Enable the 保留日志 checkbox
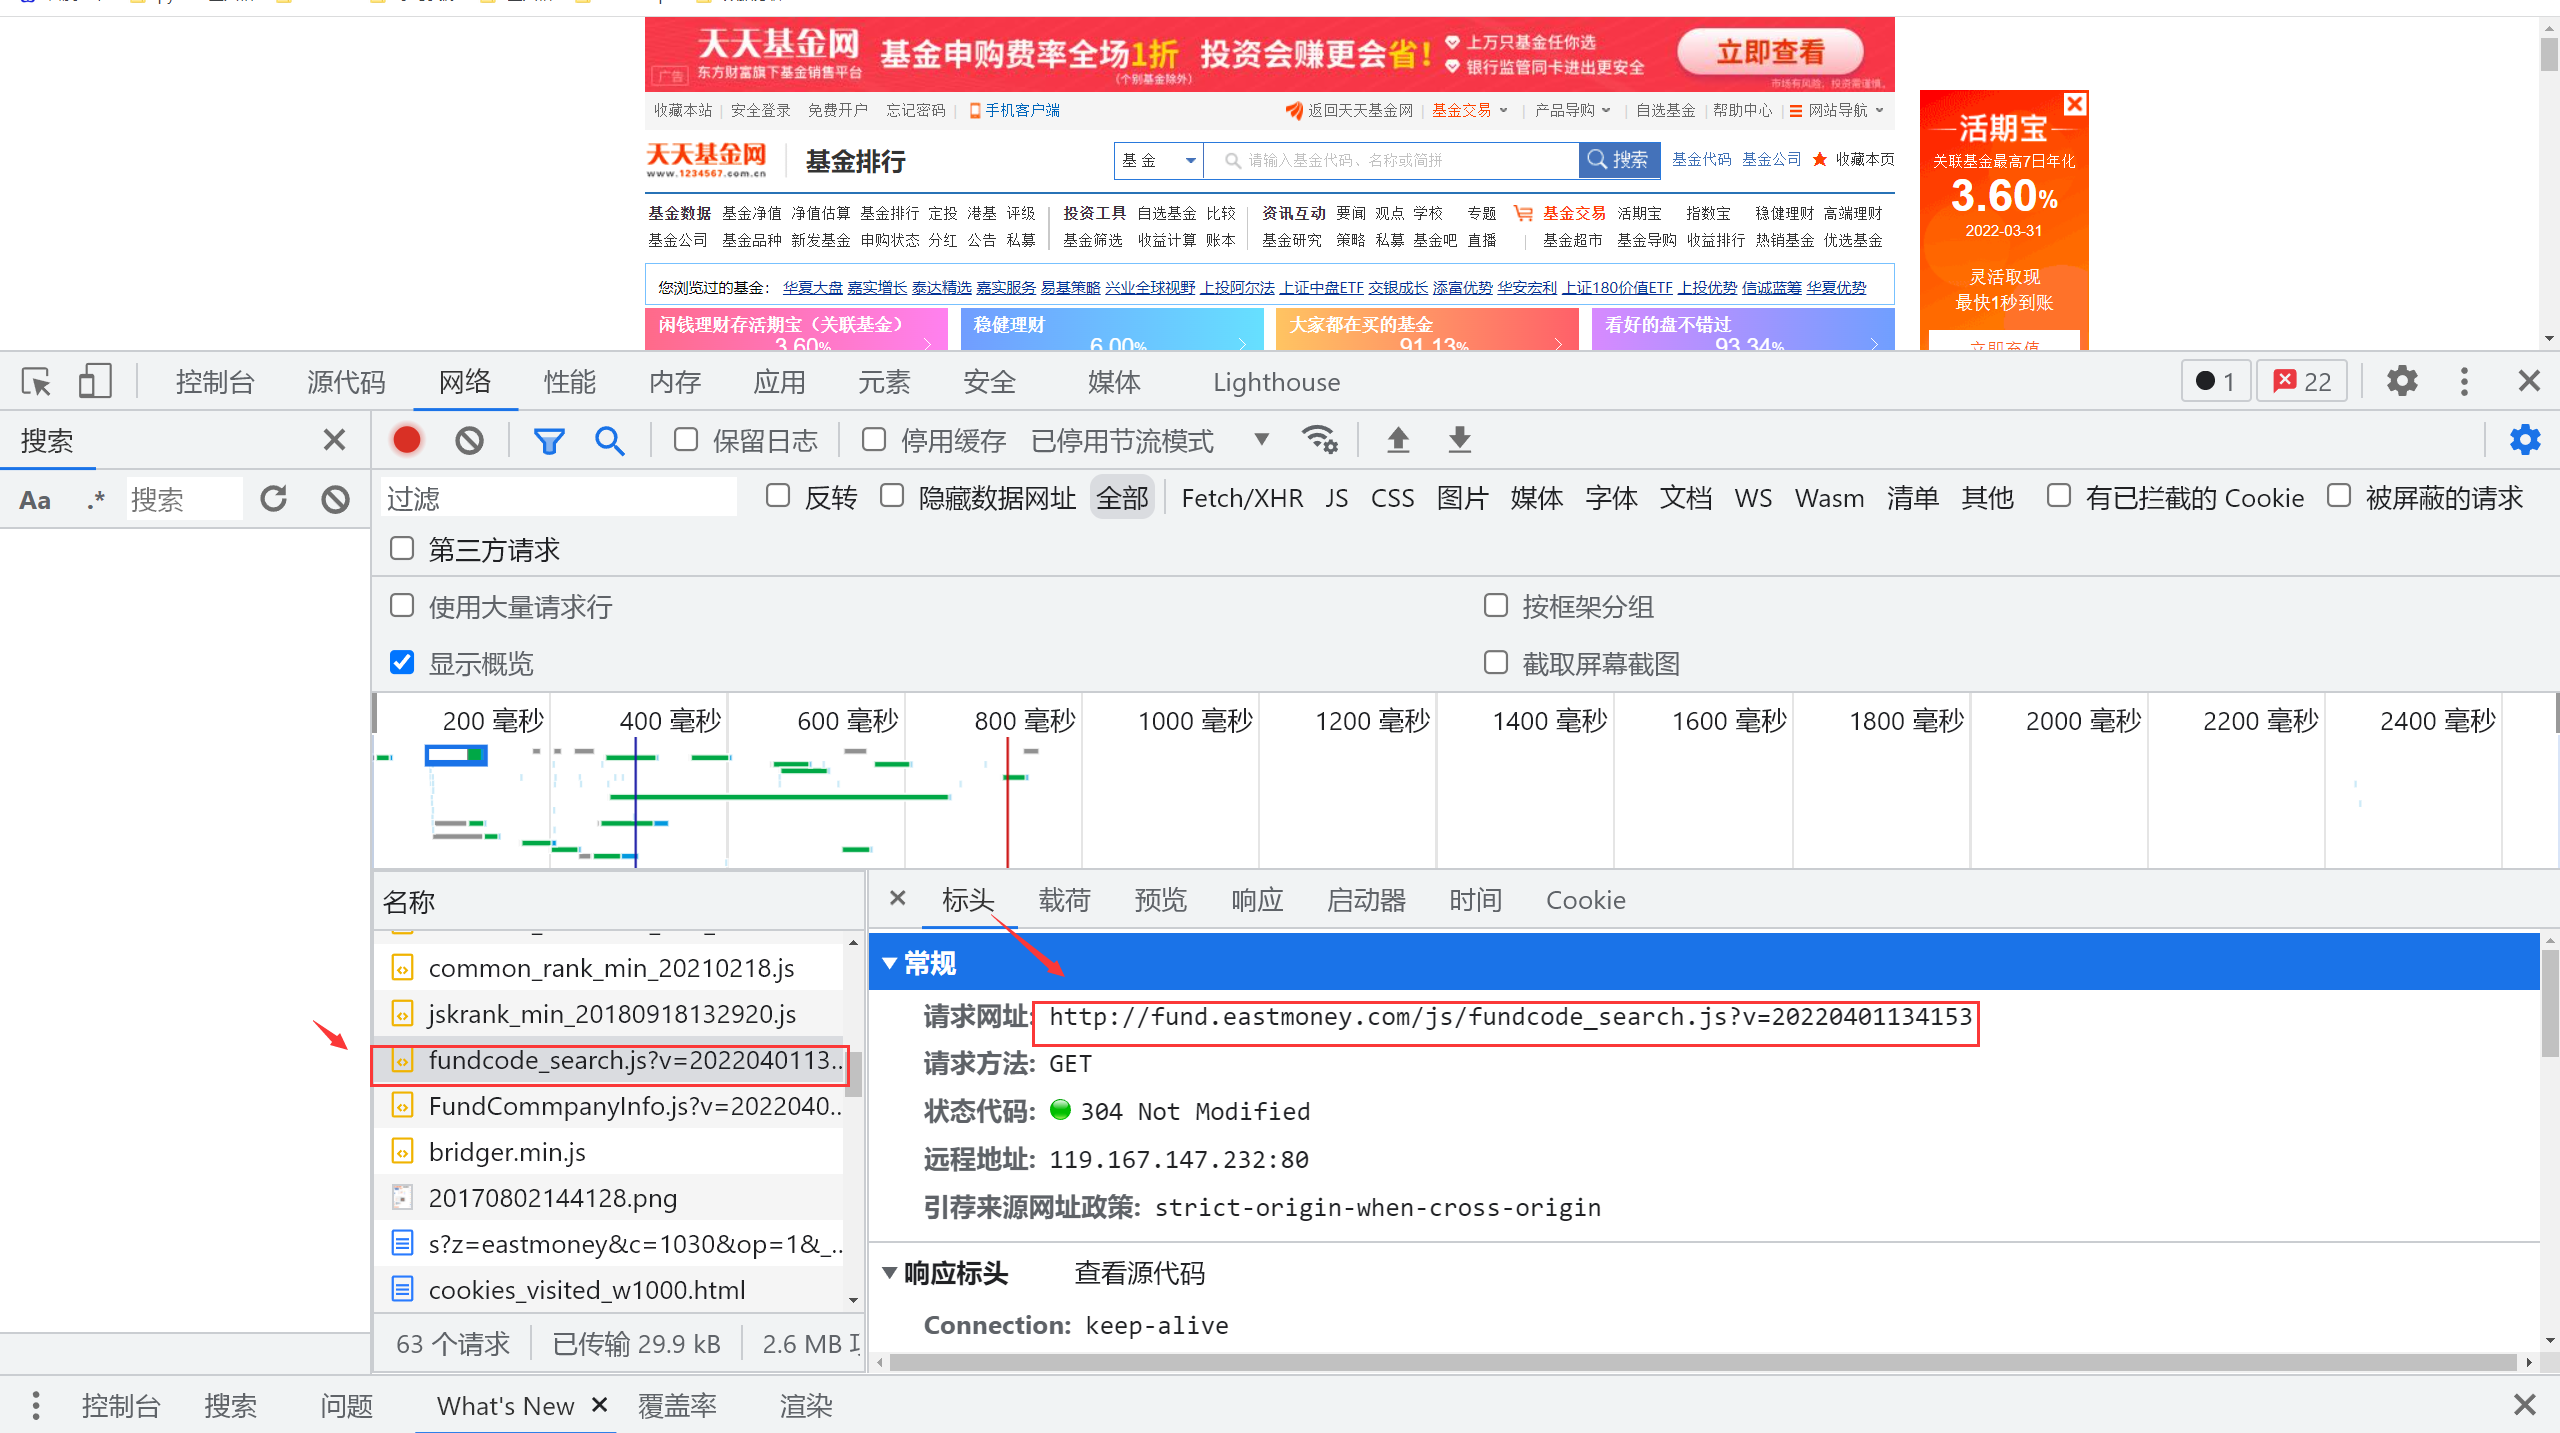Viewport: 2560px width, 1433px height. click(686, 440)
